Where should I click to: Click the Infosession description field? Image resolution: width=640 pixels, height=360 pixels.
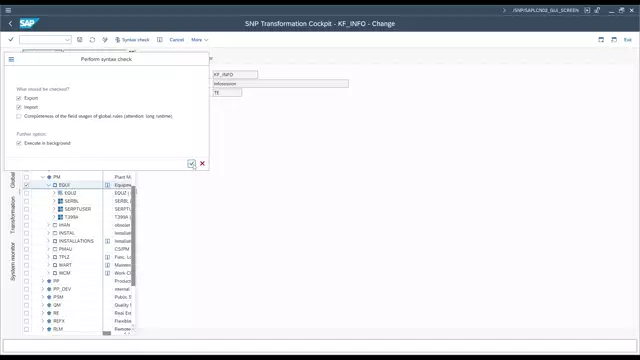pos(281,84)
